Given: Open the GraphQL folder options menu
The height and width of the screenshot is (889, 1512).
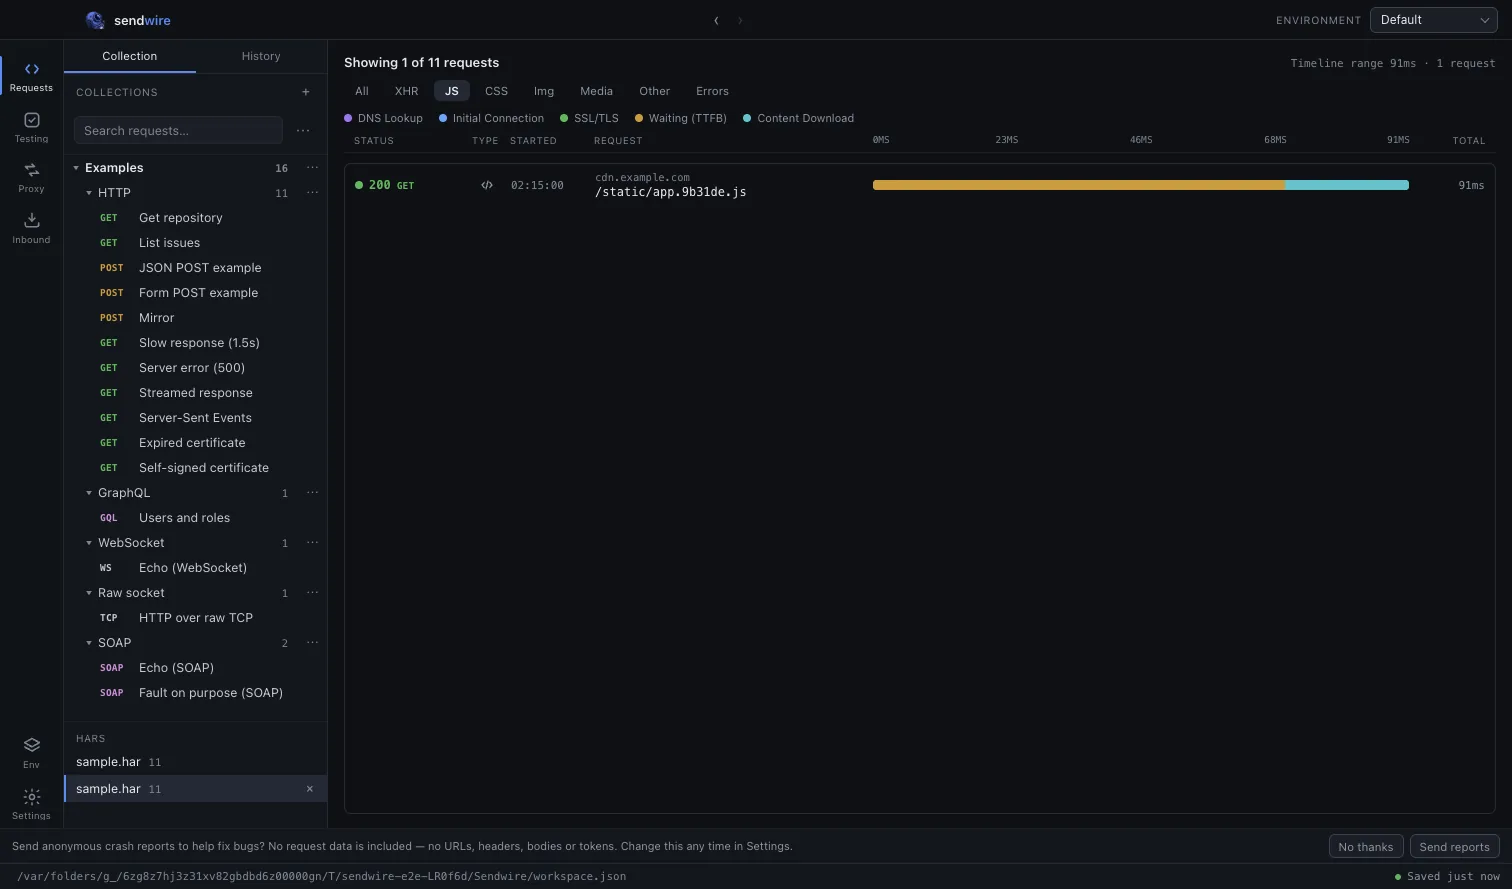Looking at the screenshot, I should point(312,492).
